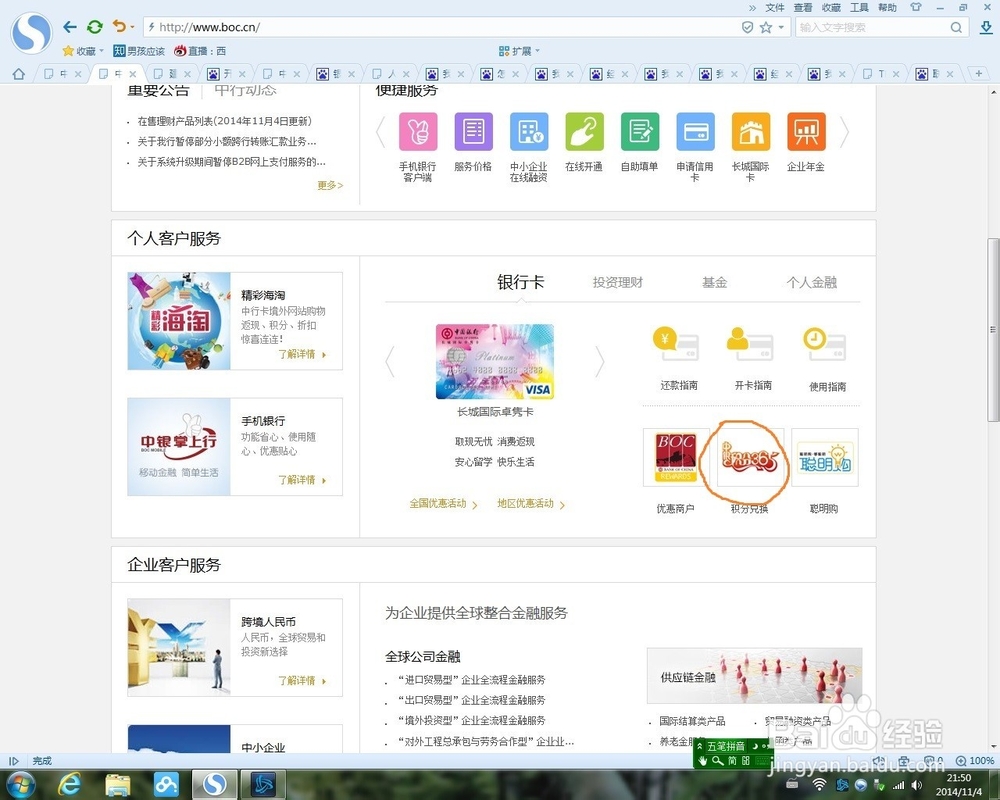Open the 手机银行客户端 icon
Screen dimensions: 1000x800
417,131
